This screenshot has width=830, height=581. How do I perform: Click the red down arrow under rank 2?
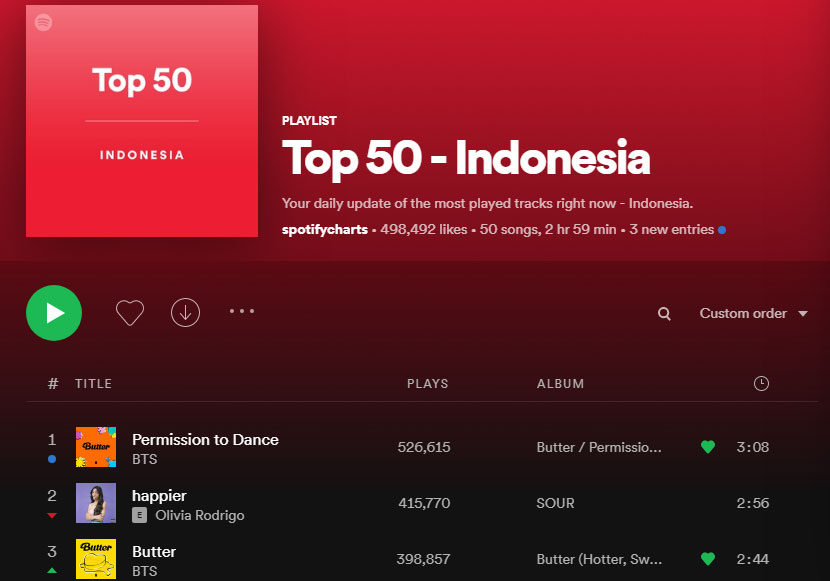click(52, 515)
